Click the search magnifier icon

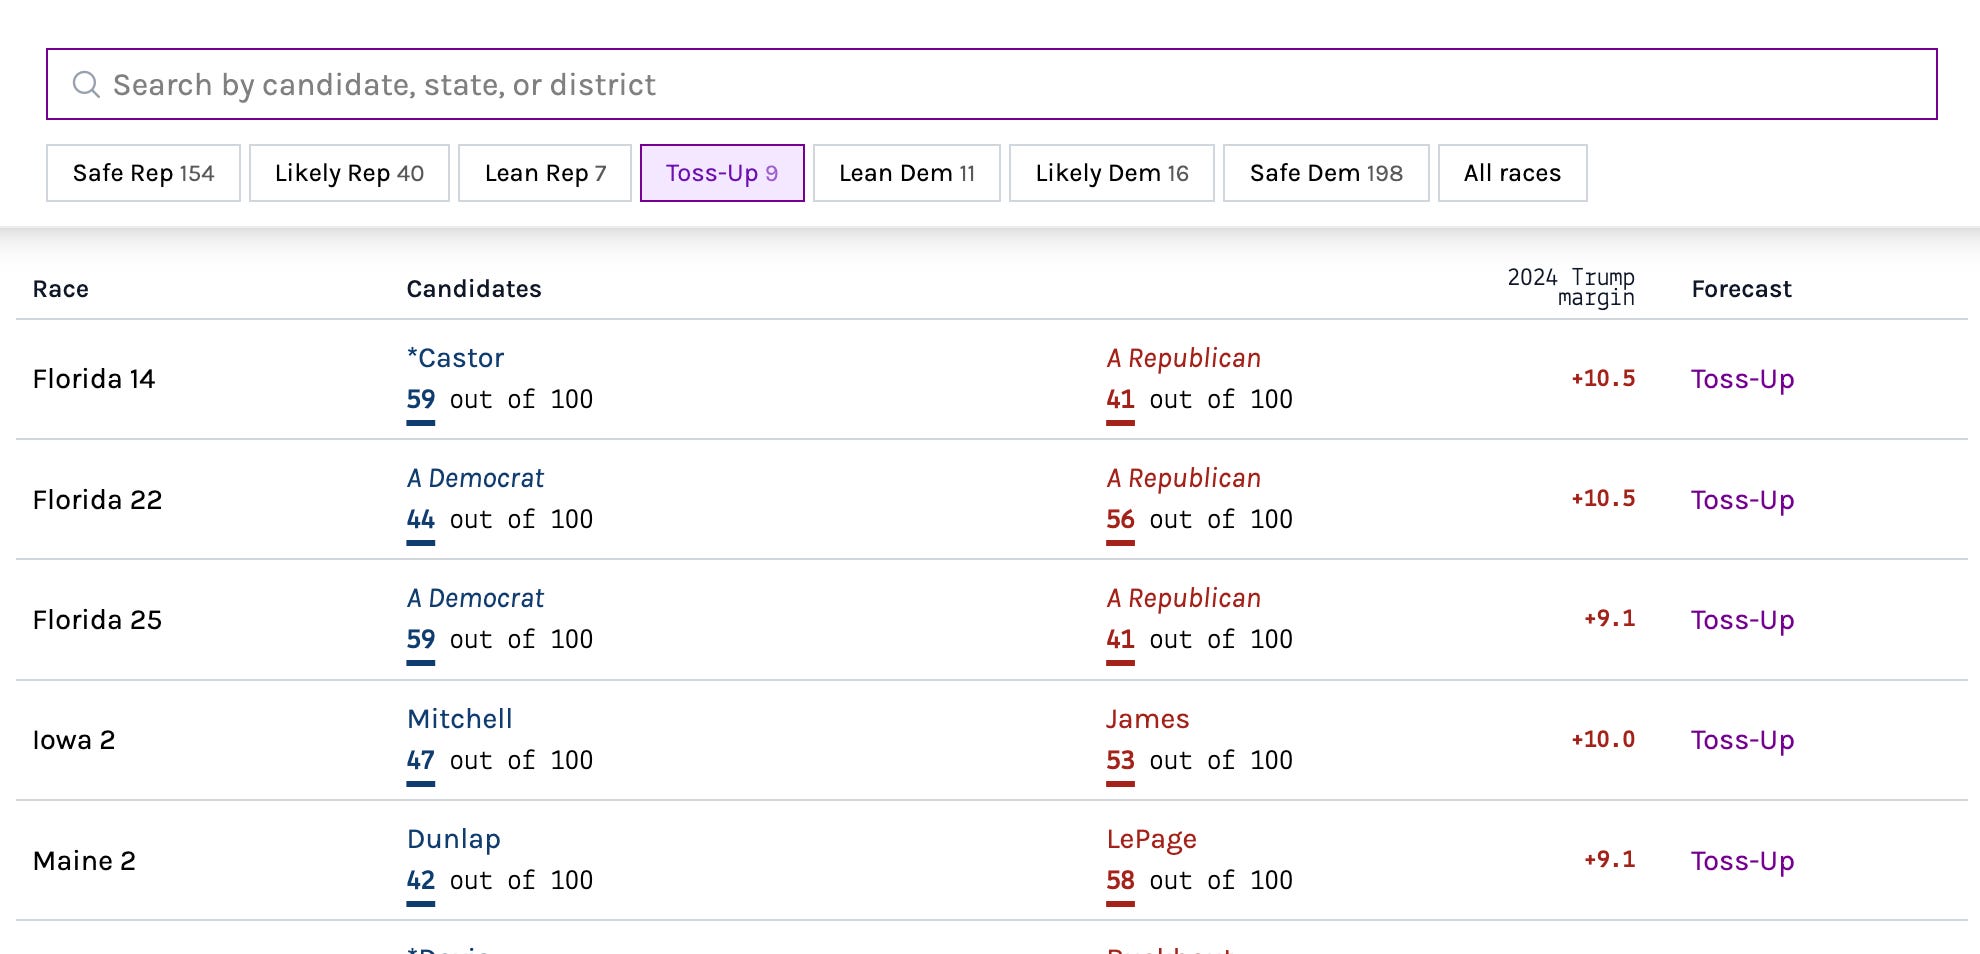[x=86, y=85]
